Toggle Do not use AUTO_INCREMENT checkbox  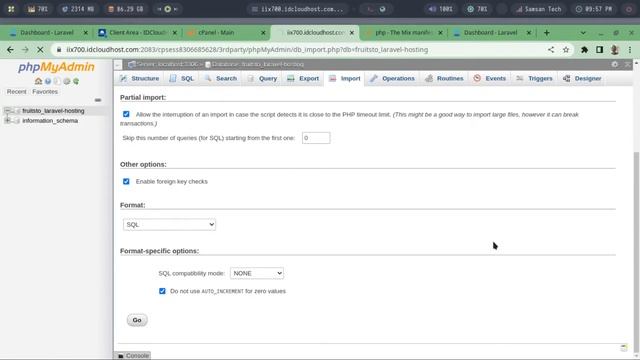(x=162, y=291)
